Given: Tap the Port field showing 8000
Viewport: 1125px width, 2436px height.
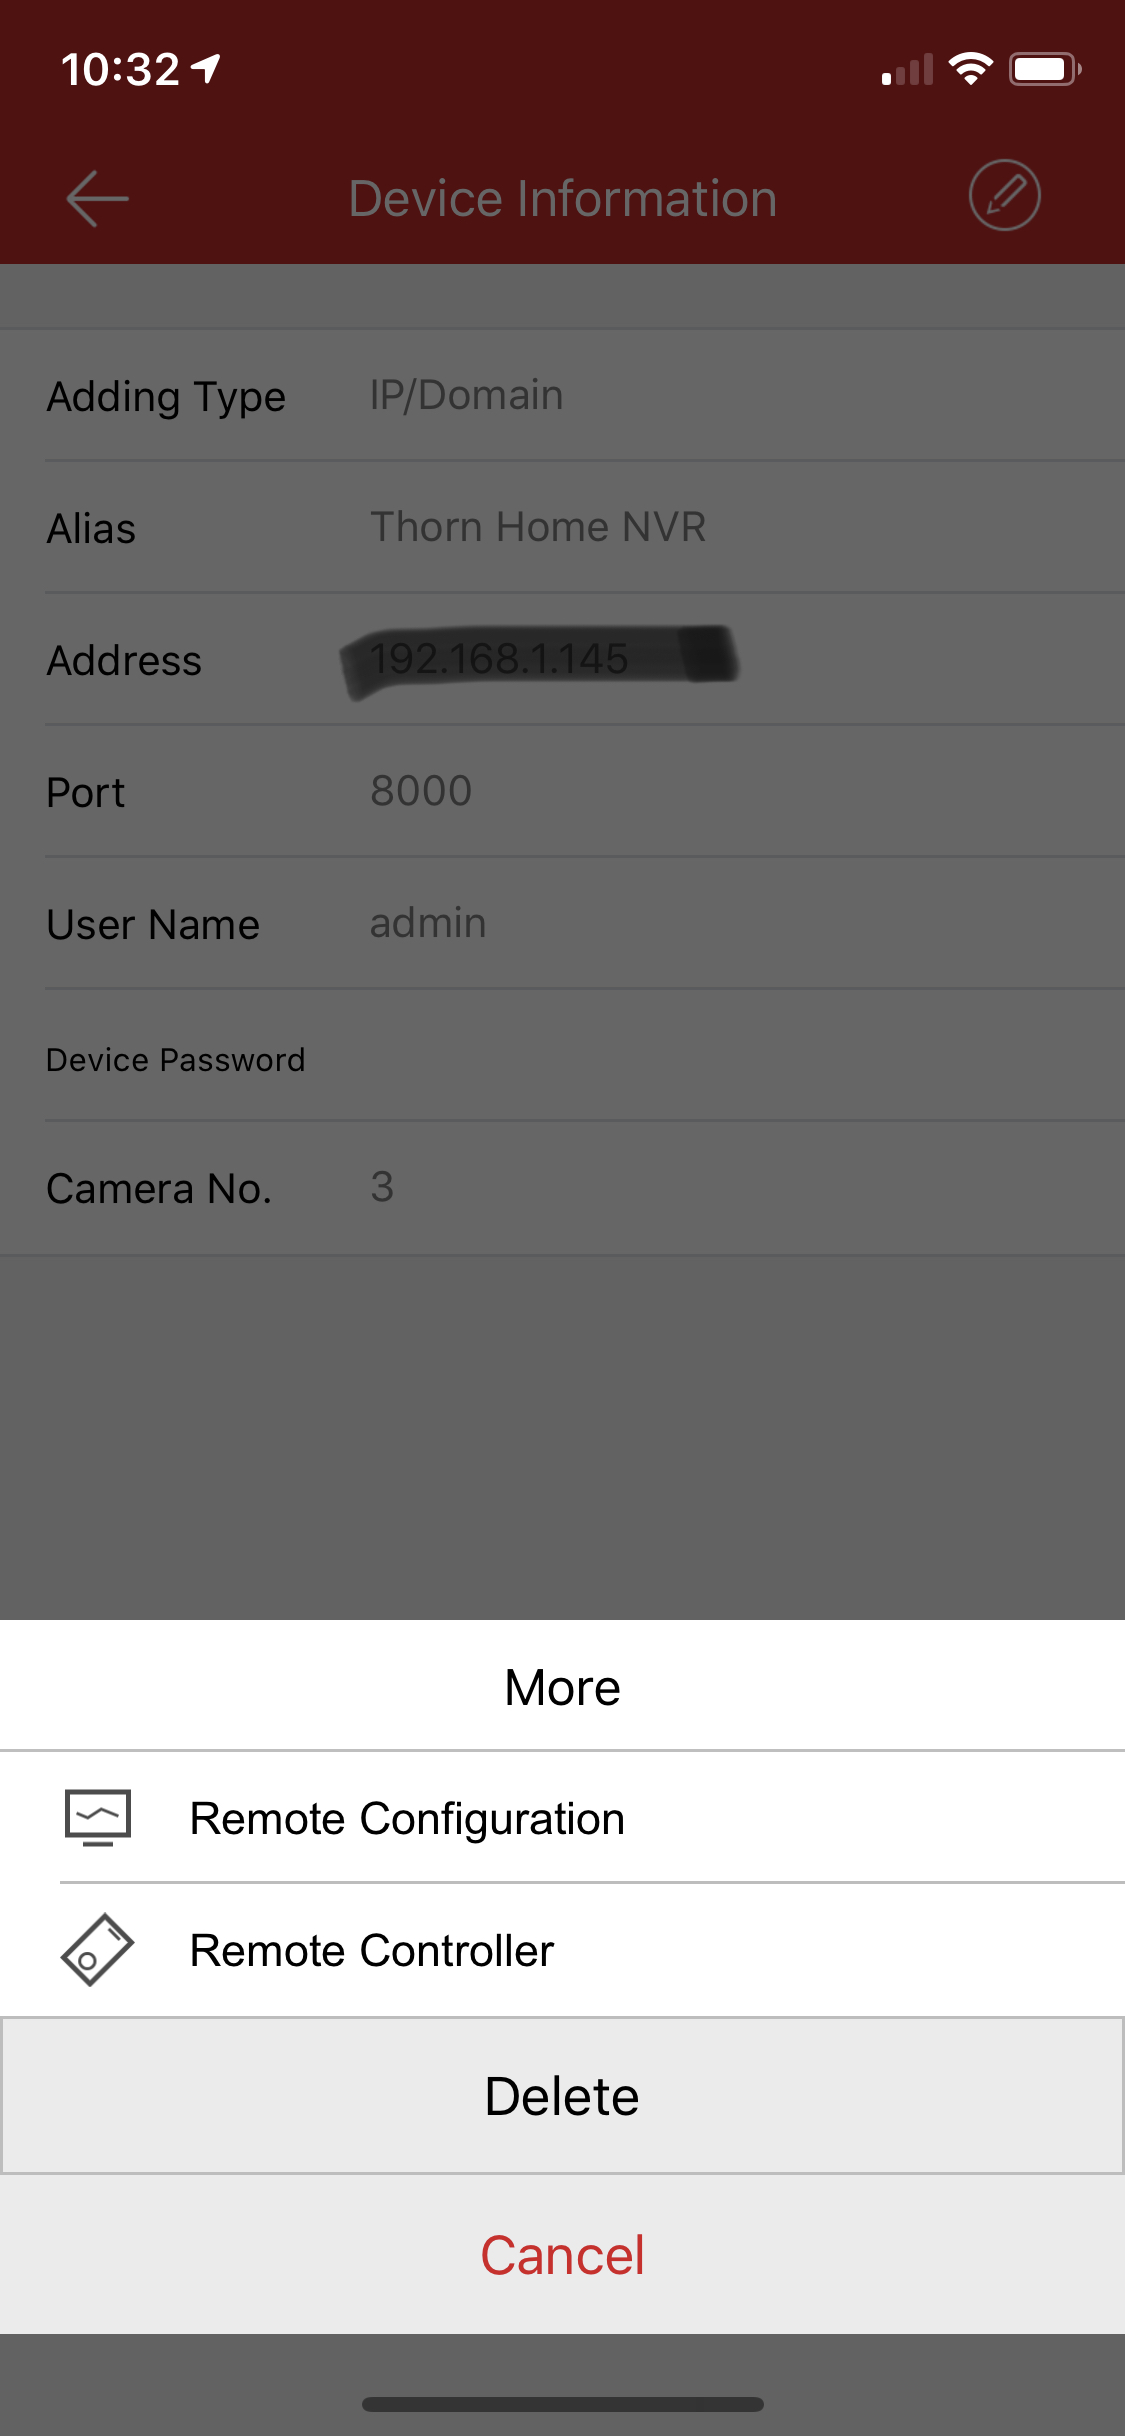Looking at the screenshot, I should point(421,791).
